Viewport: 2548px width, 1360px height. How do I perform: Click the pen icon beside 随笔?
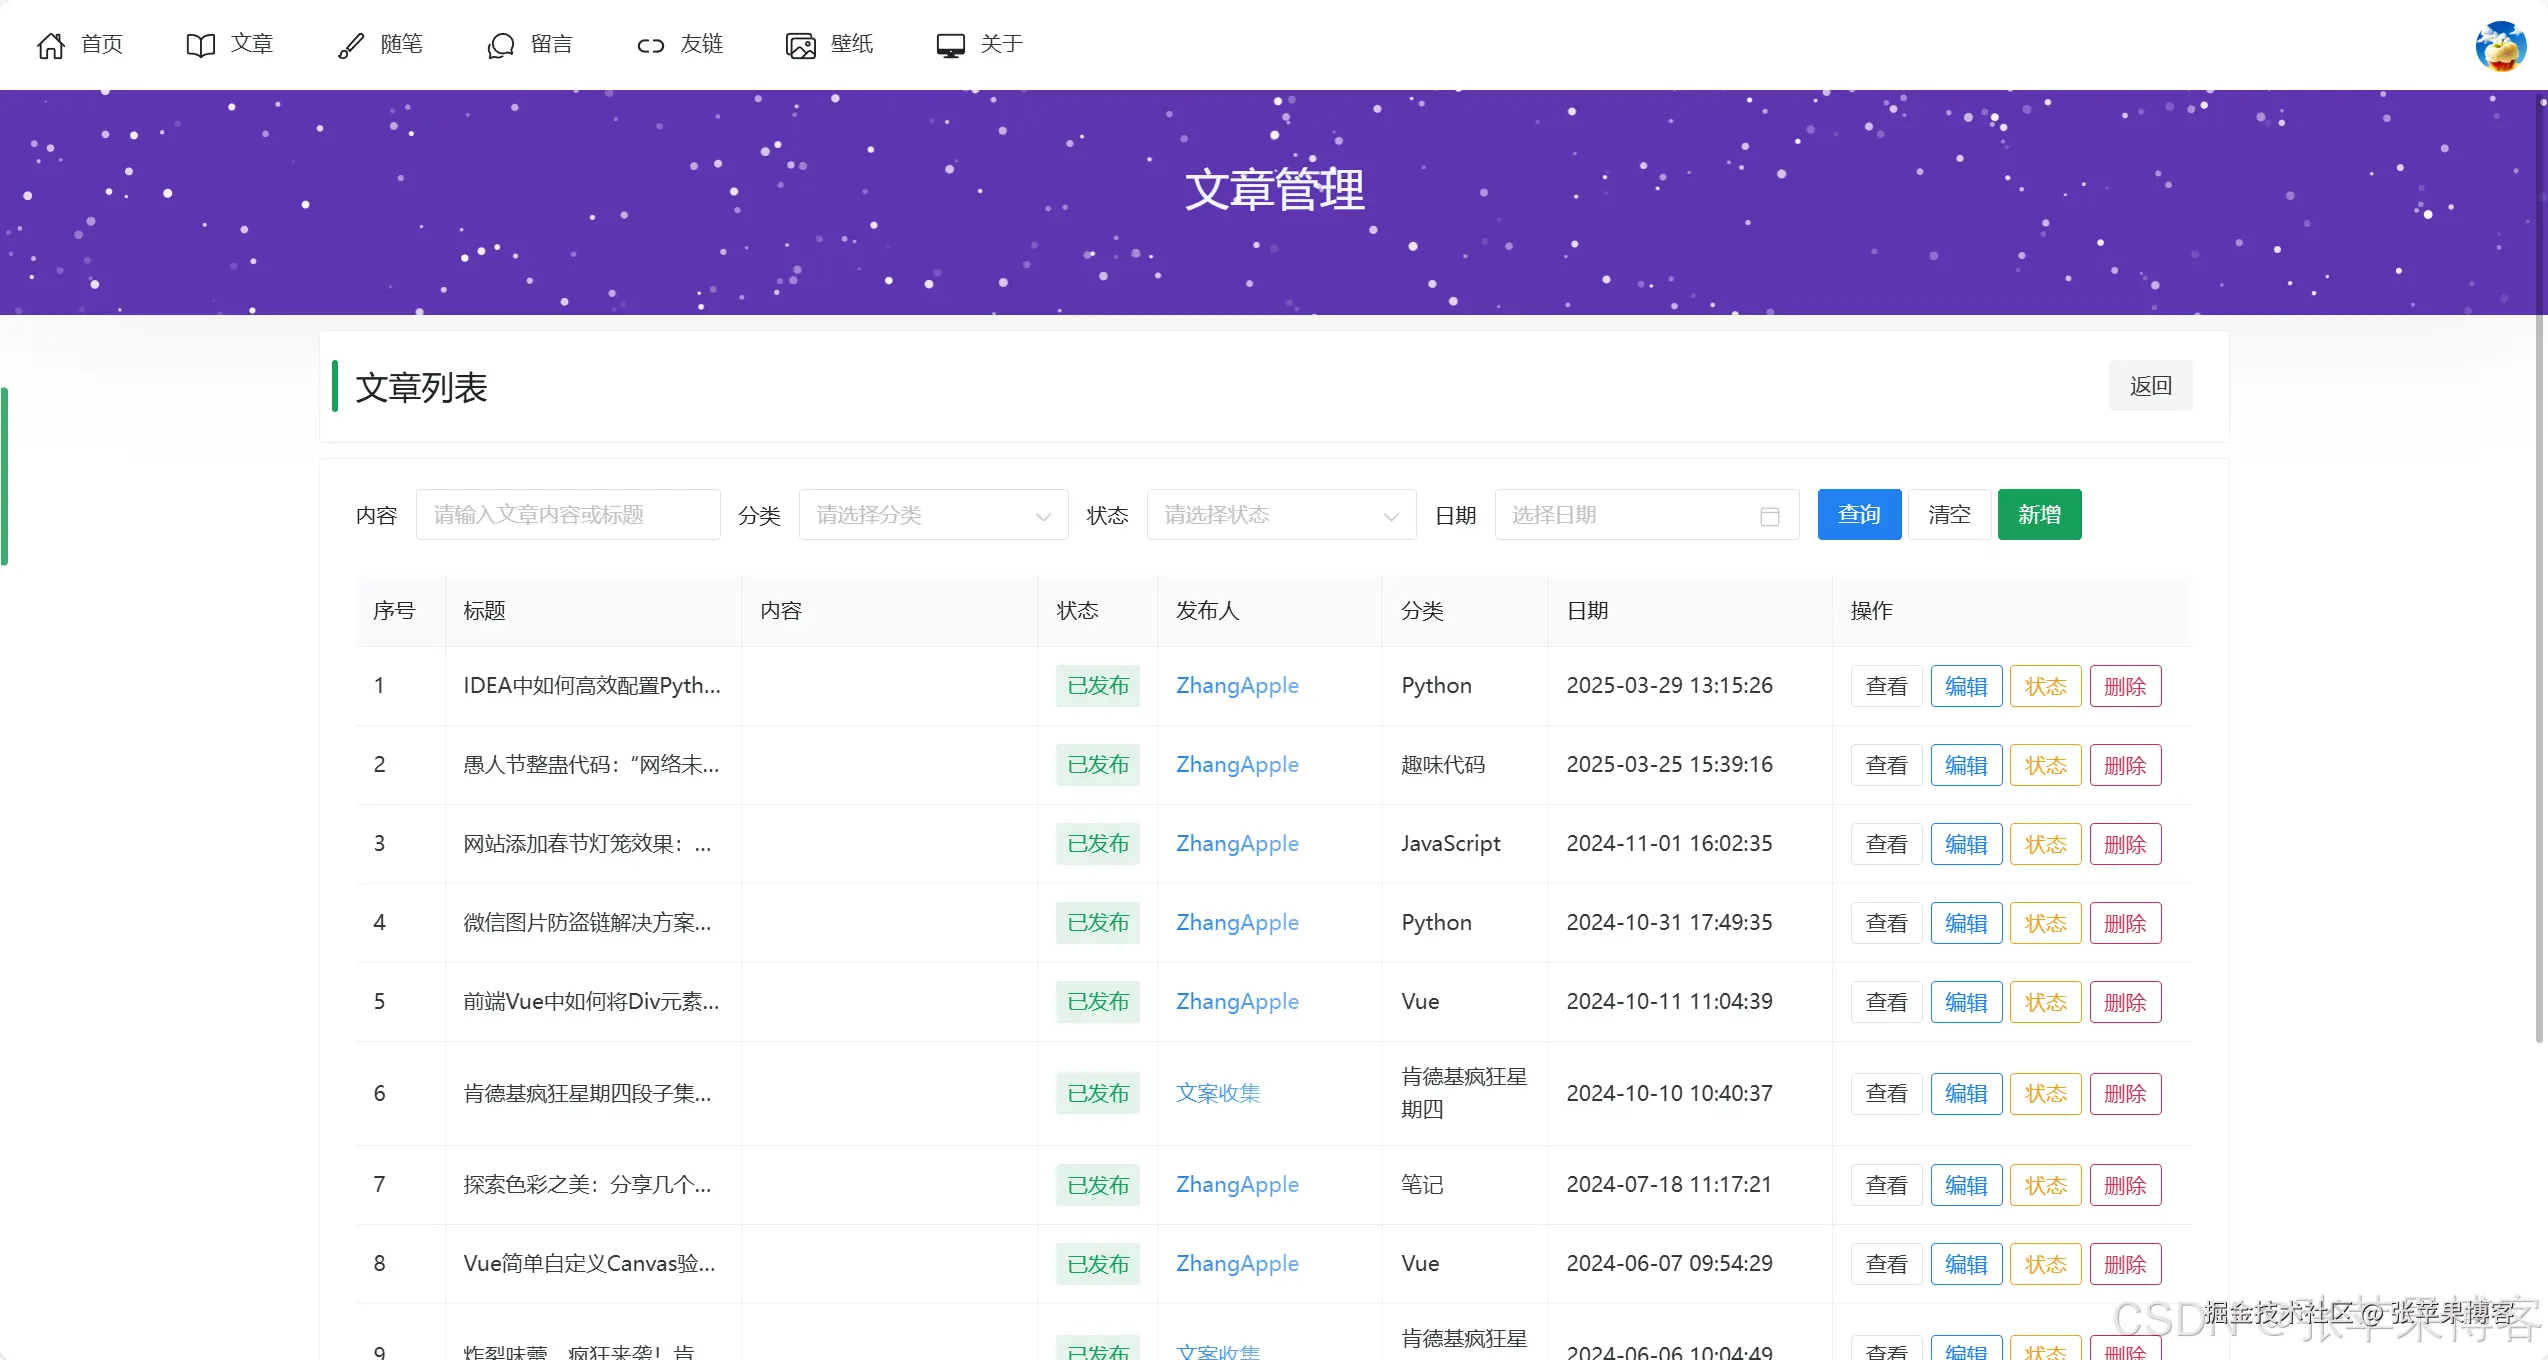[x=349, y=44]
